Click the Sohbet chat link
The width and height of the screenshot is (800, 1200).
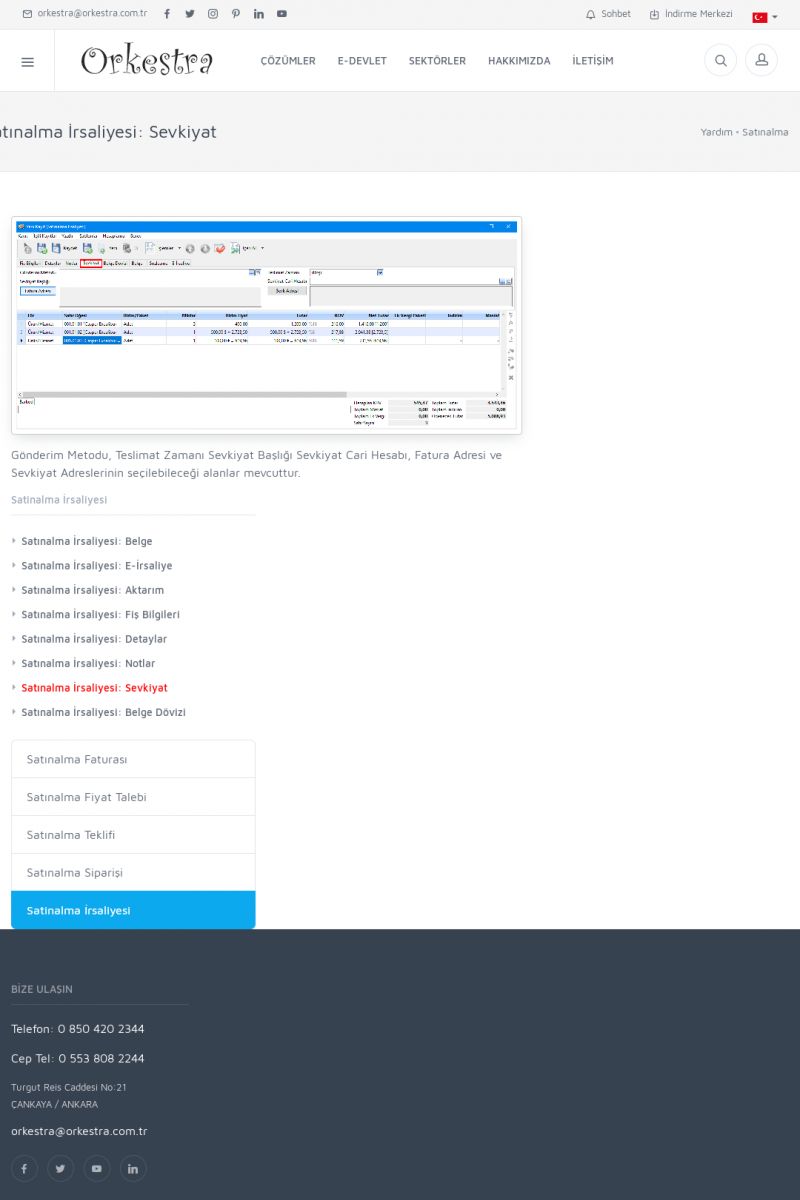tap(608, 14)
